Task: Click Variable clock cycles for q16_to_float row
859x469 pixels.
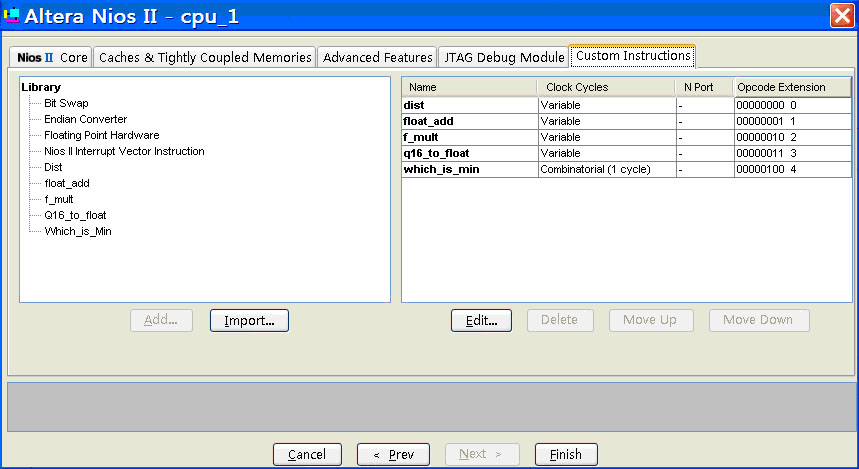Action: point(607,153)
